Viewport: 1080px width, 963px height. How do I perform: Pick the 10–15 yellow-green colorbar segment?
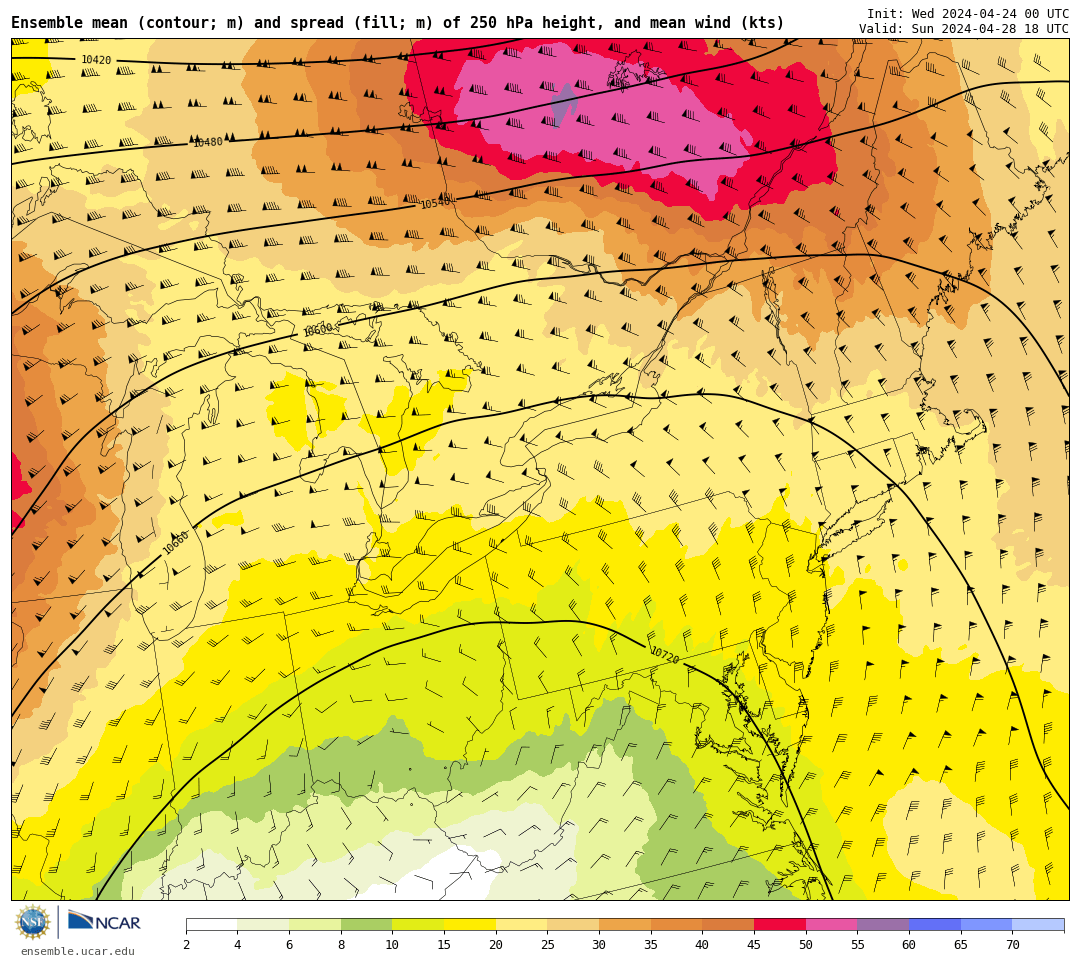[x=418, y=925]
